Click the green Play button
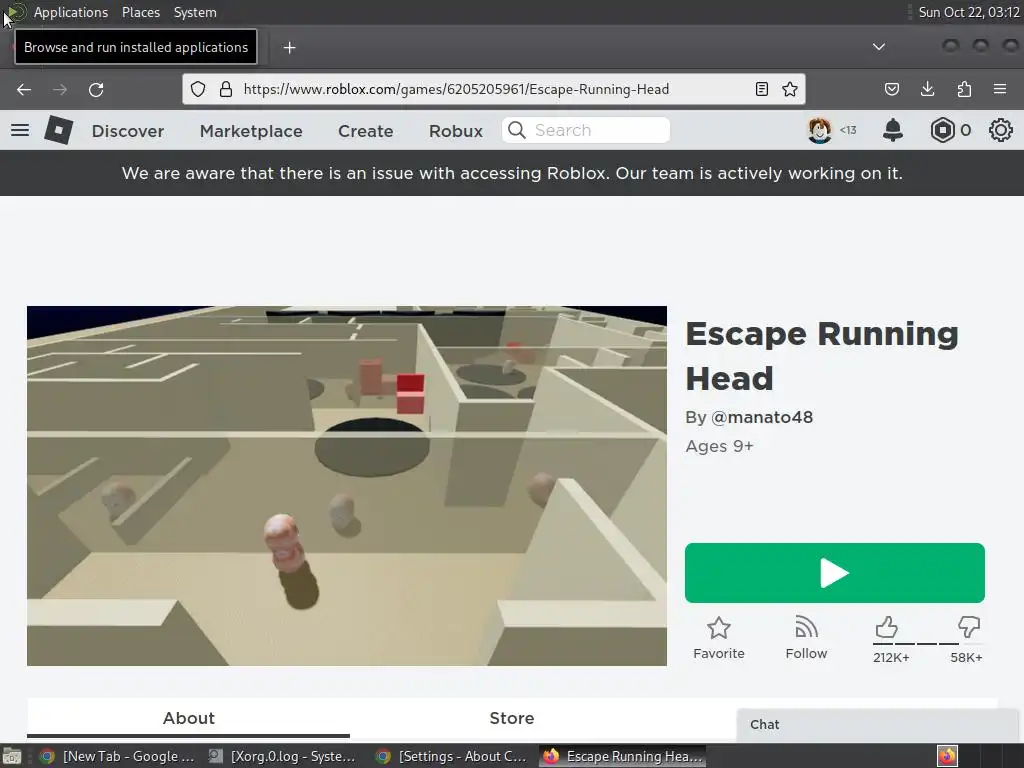 835,573
